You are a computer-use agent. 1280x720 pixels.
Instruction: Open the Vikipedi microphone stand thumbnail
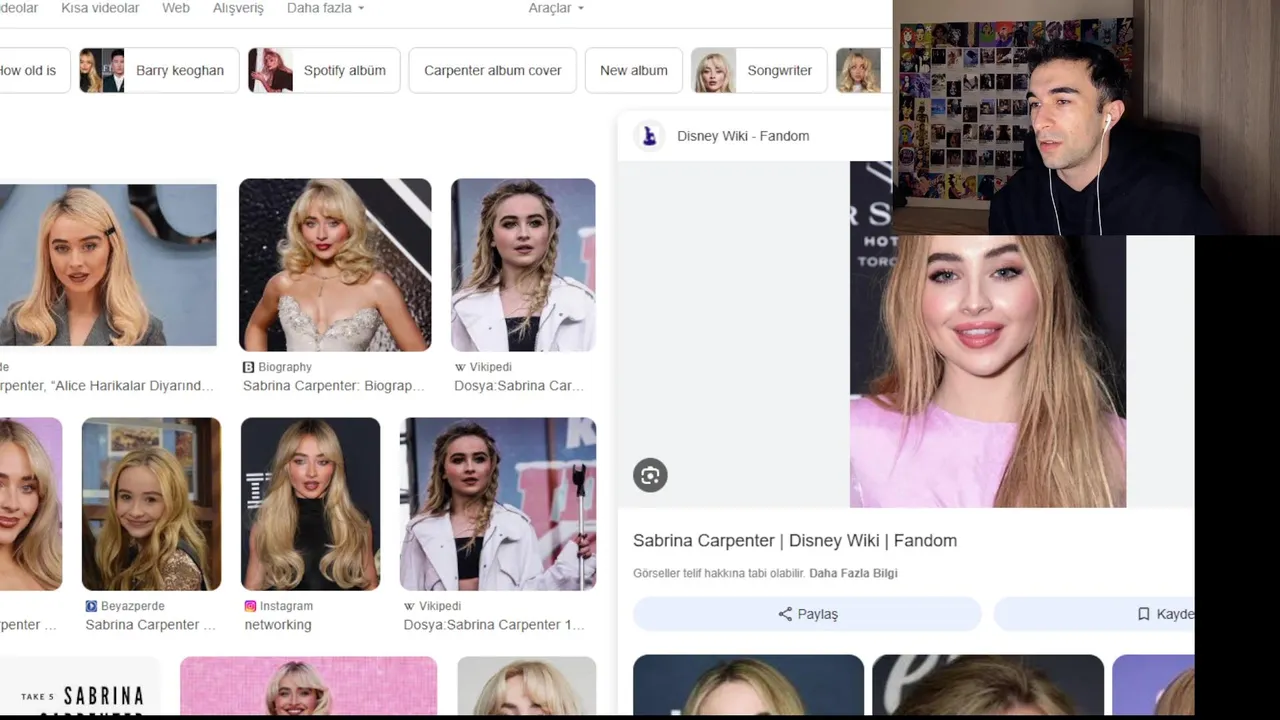498,504
